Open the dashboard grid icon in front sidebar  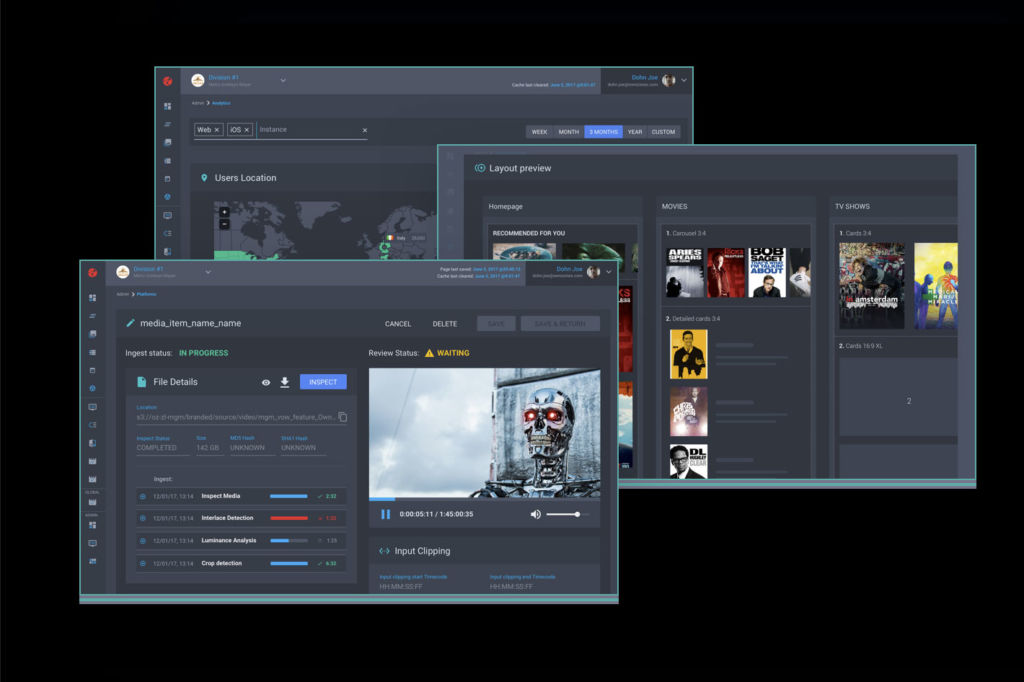coord(93,298)
